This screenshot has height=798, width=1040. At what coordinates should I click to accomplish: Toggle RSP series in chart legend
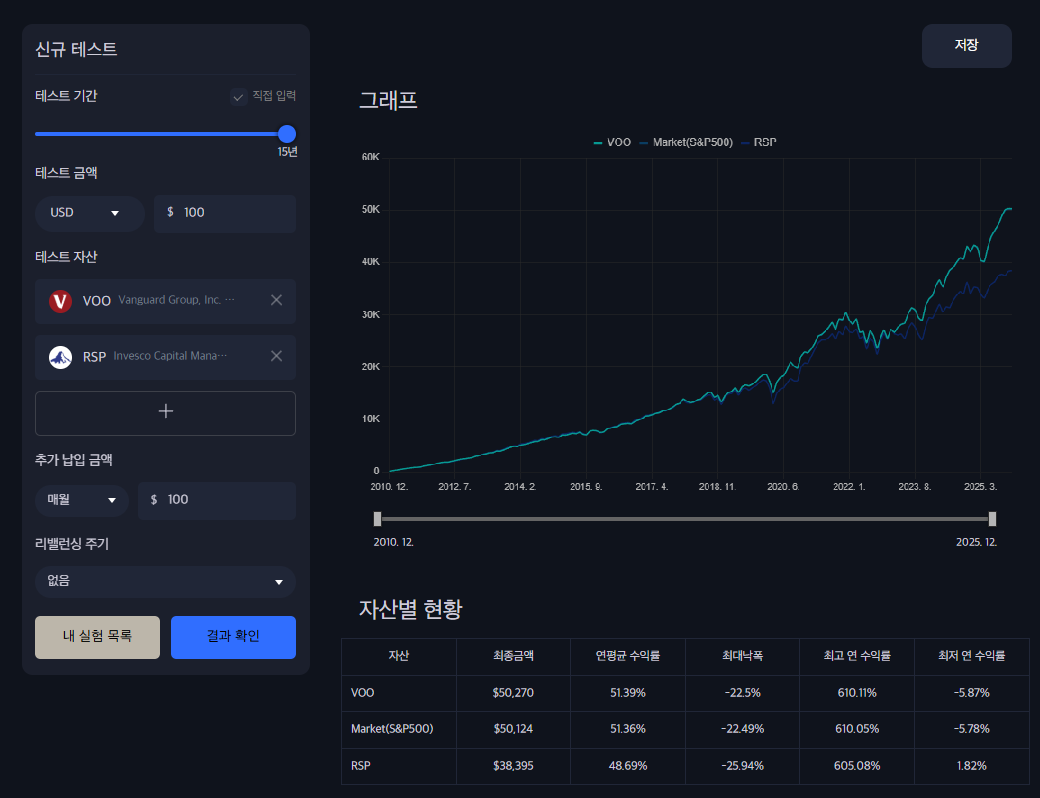click(x=758, y=142)
